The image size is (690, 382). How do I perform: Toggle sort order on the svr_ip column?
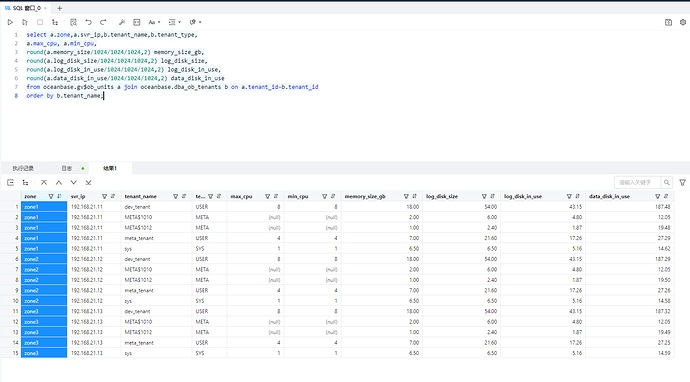[x=113, y=196]
